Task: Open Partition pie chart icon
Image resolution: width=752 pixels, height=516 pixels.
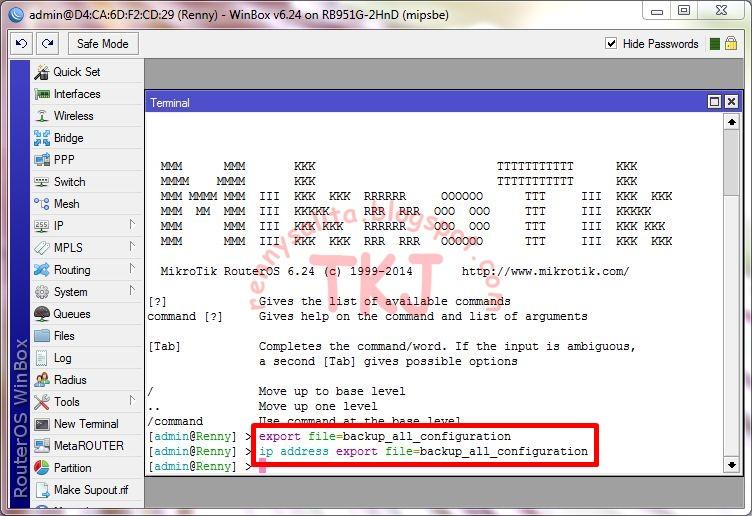Action: [42, 468]
